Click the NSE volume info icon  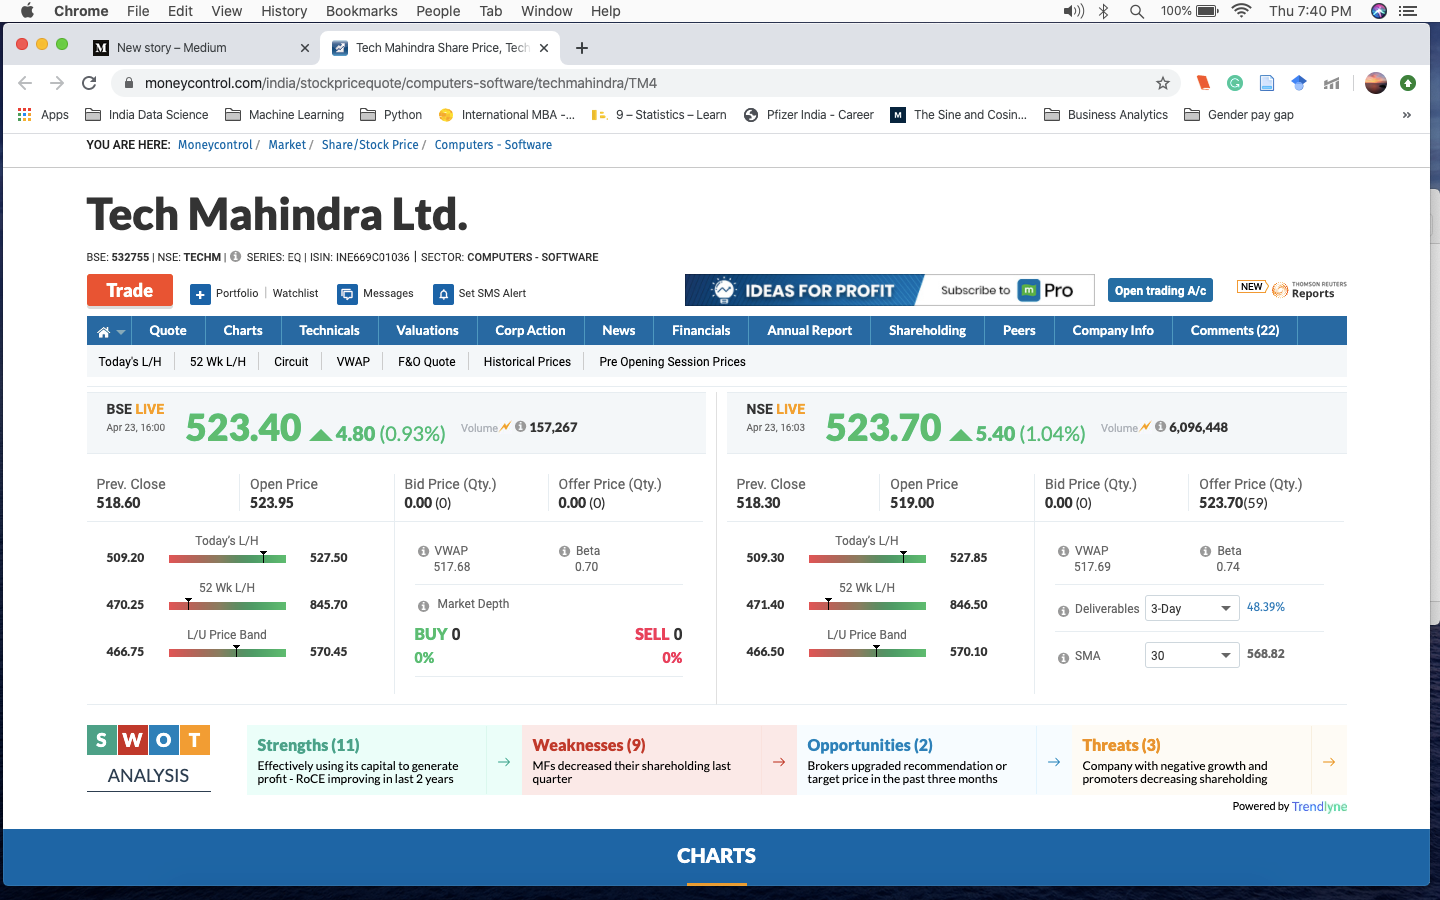[1160, 427]
